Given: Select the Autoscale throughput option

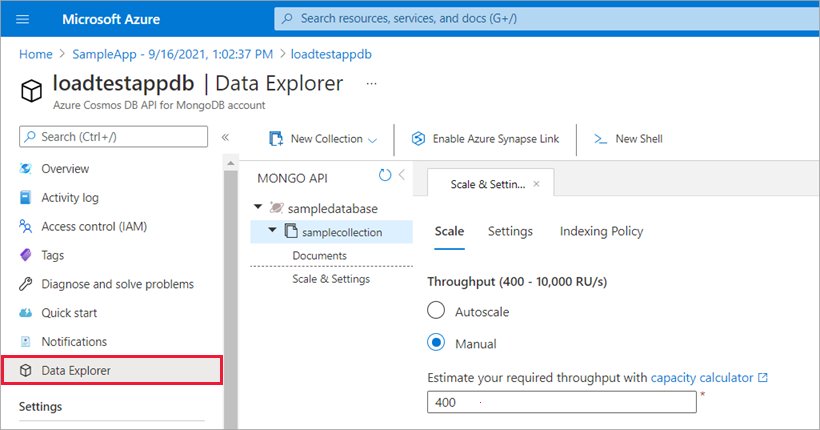Looking at the screenshot, I should pyautogui.click(x=436, y=311).
